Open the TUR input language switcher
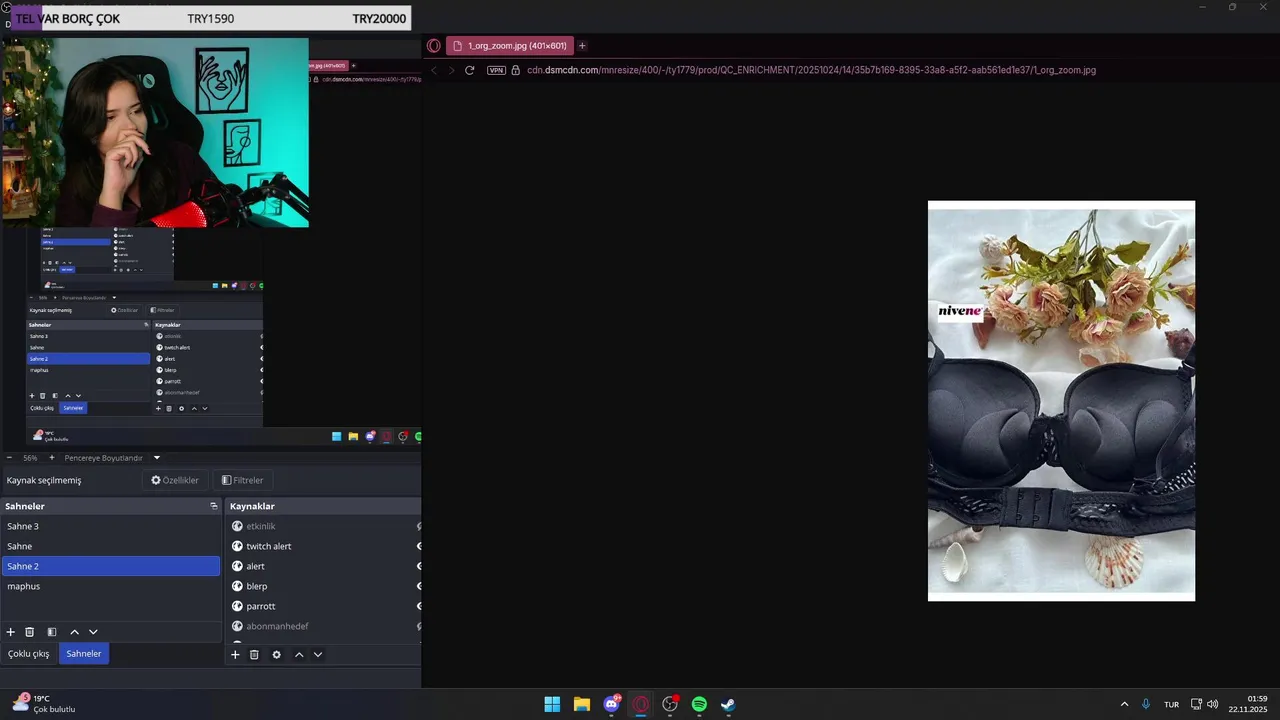This screenshot has width=1280, height=720. tap(1171, 704)
